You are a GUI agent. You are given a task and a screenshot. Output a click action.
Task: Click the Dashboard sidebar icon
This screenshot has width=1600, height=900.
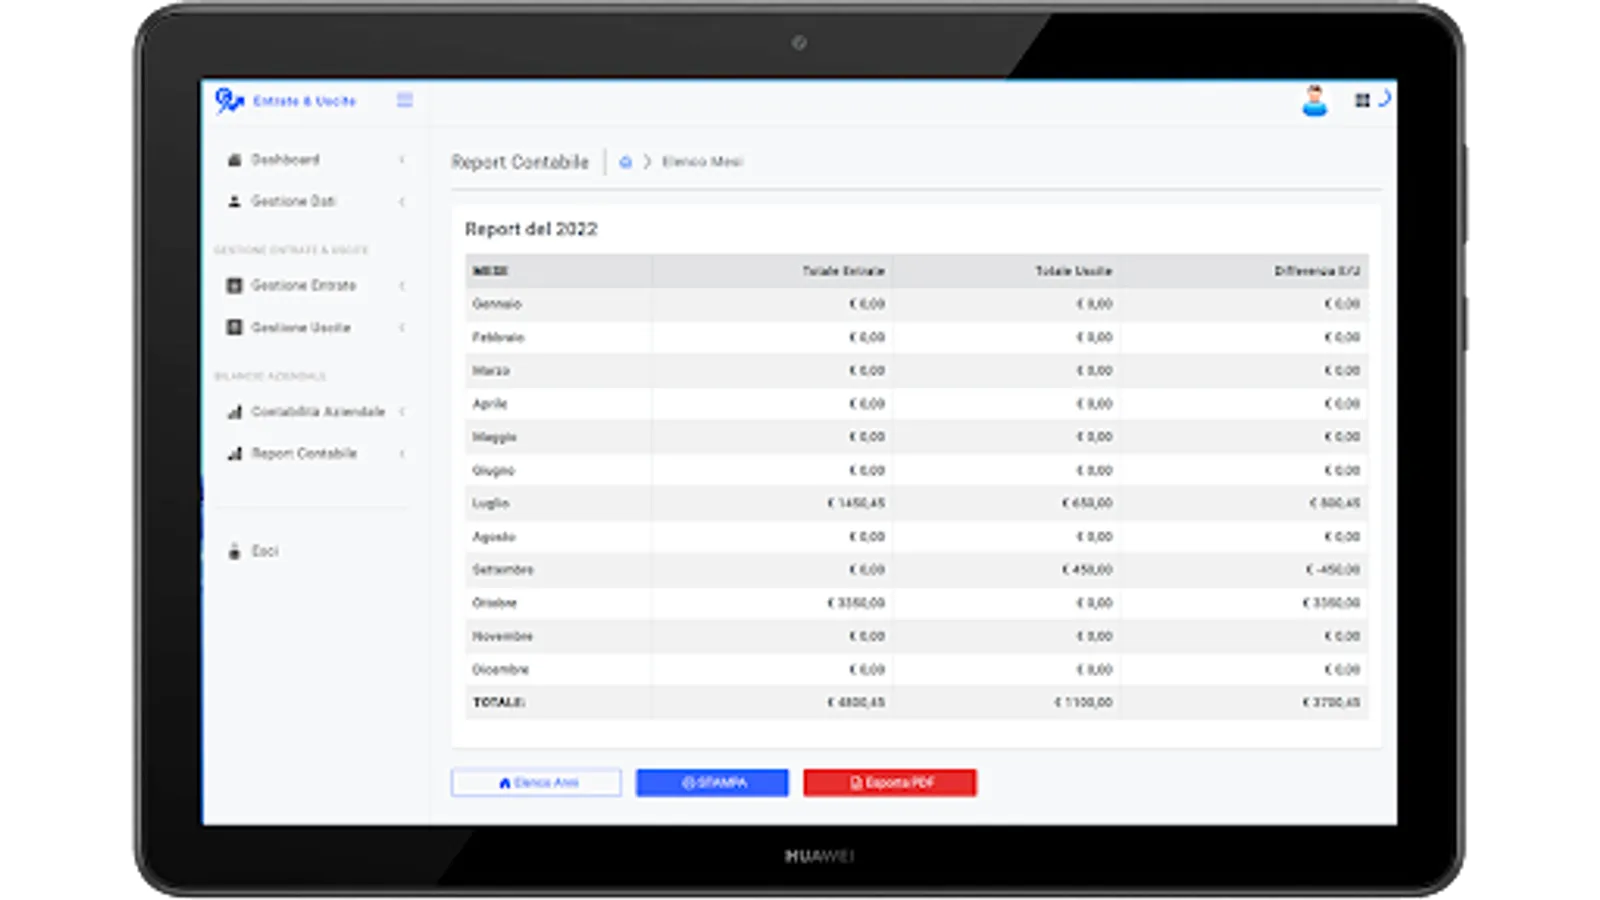point(235,160)
